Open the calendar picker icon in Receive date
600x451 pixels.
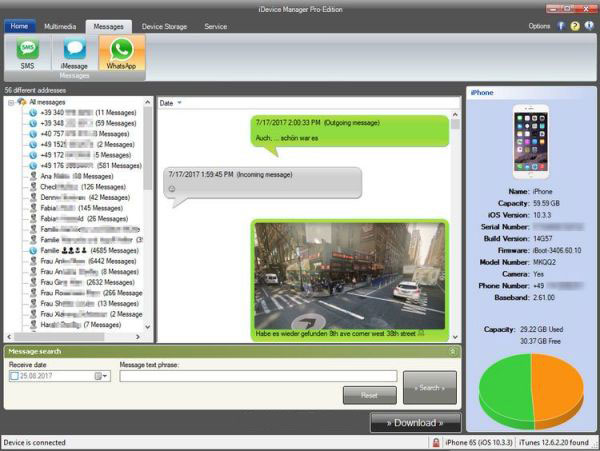coord(98,376)
